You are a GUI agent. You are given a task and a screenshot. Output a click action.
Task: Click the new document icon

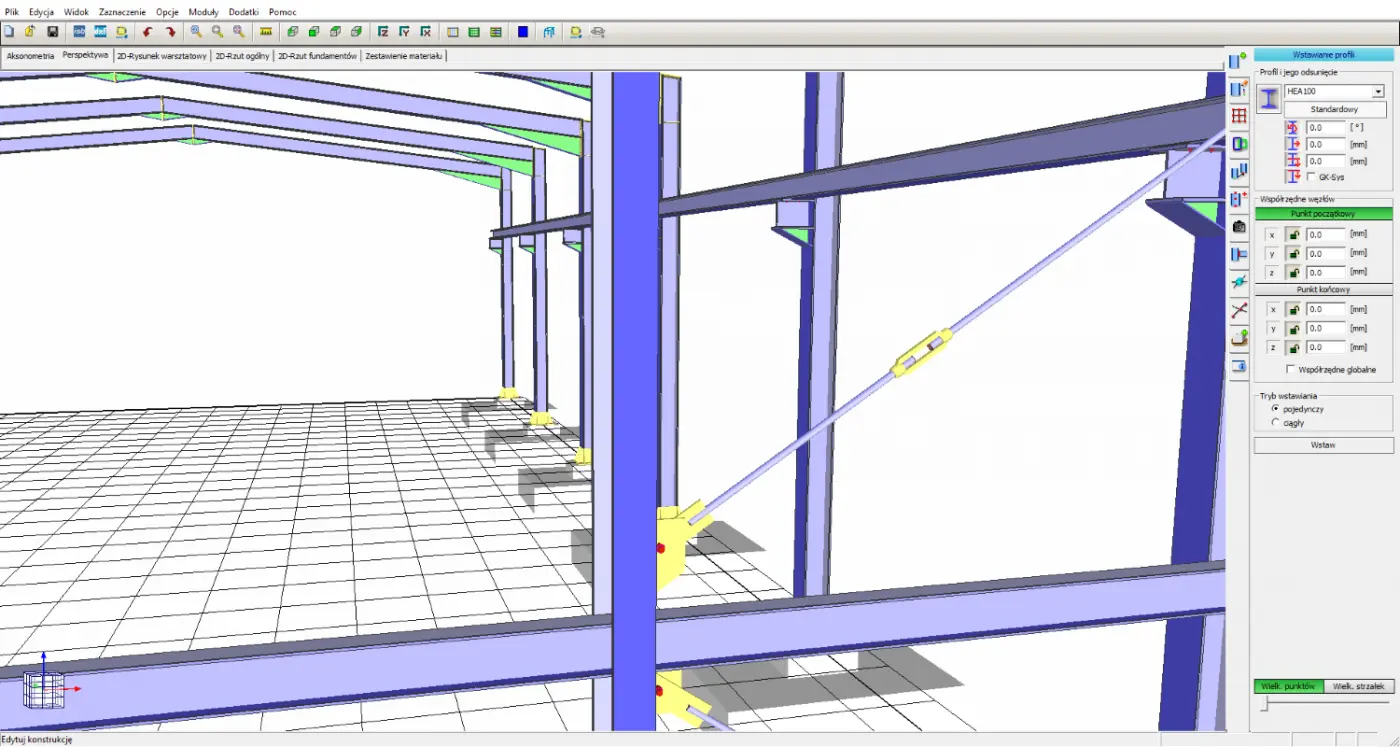coord(9,32)
